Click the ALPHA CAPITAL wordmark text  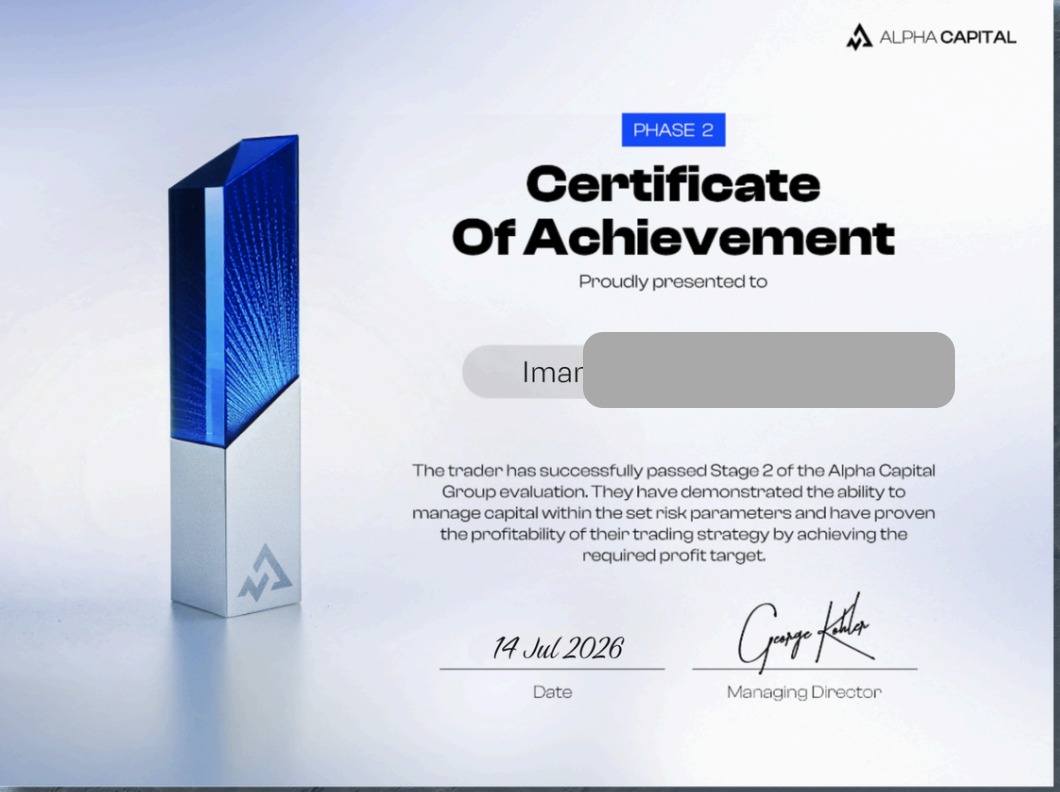947,37
